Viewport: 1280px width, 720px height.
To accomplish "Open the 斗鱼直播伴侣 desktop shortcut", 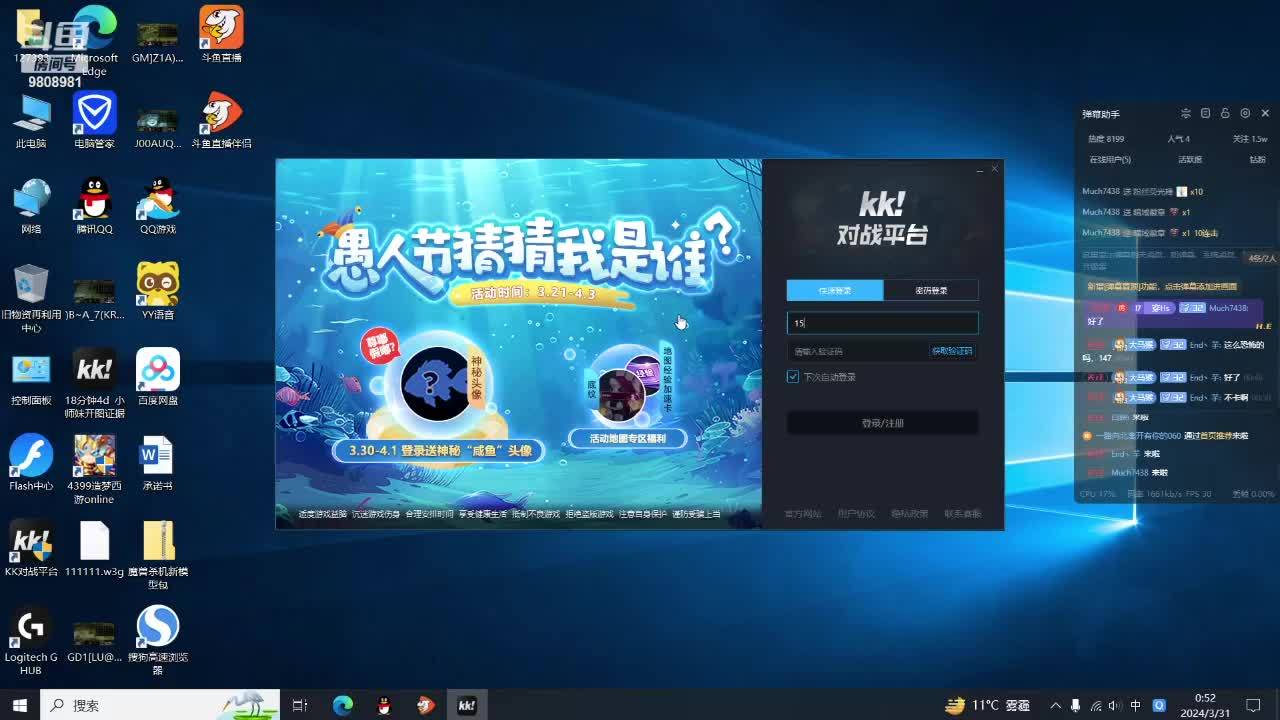I will pos(221,121).
